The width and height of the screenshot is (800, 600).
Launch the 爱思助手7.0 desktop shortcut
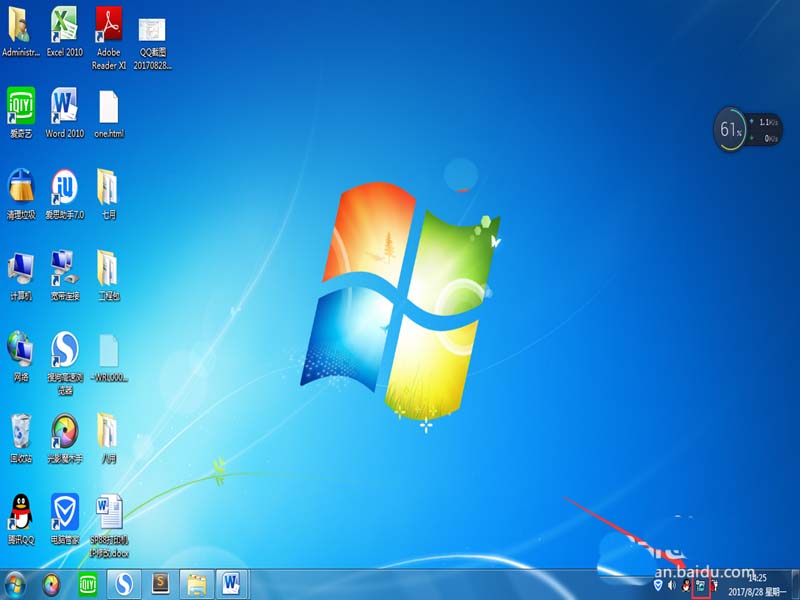[x=64, y=194]
